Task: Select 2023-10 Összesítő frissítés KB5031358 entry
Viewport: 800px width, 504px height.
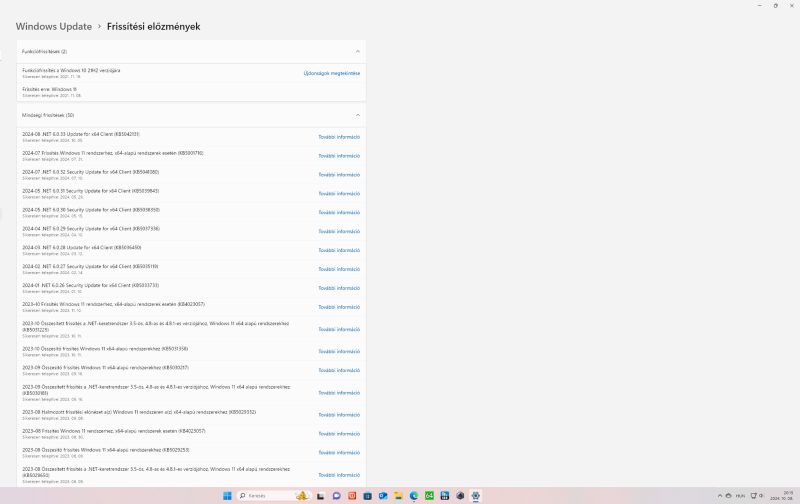Action: [191, 351]
